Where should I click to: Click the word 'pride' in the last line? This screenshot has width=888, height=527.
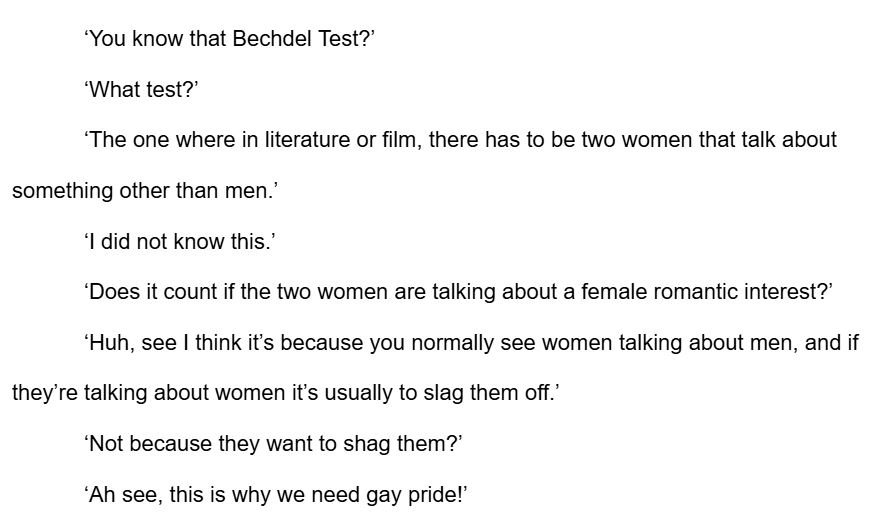pyautogui.click(x=458, y=495)
